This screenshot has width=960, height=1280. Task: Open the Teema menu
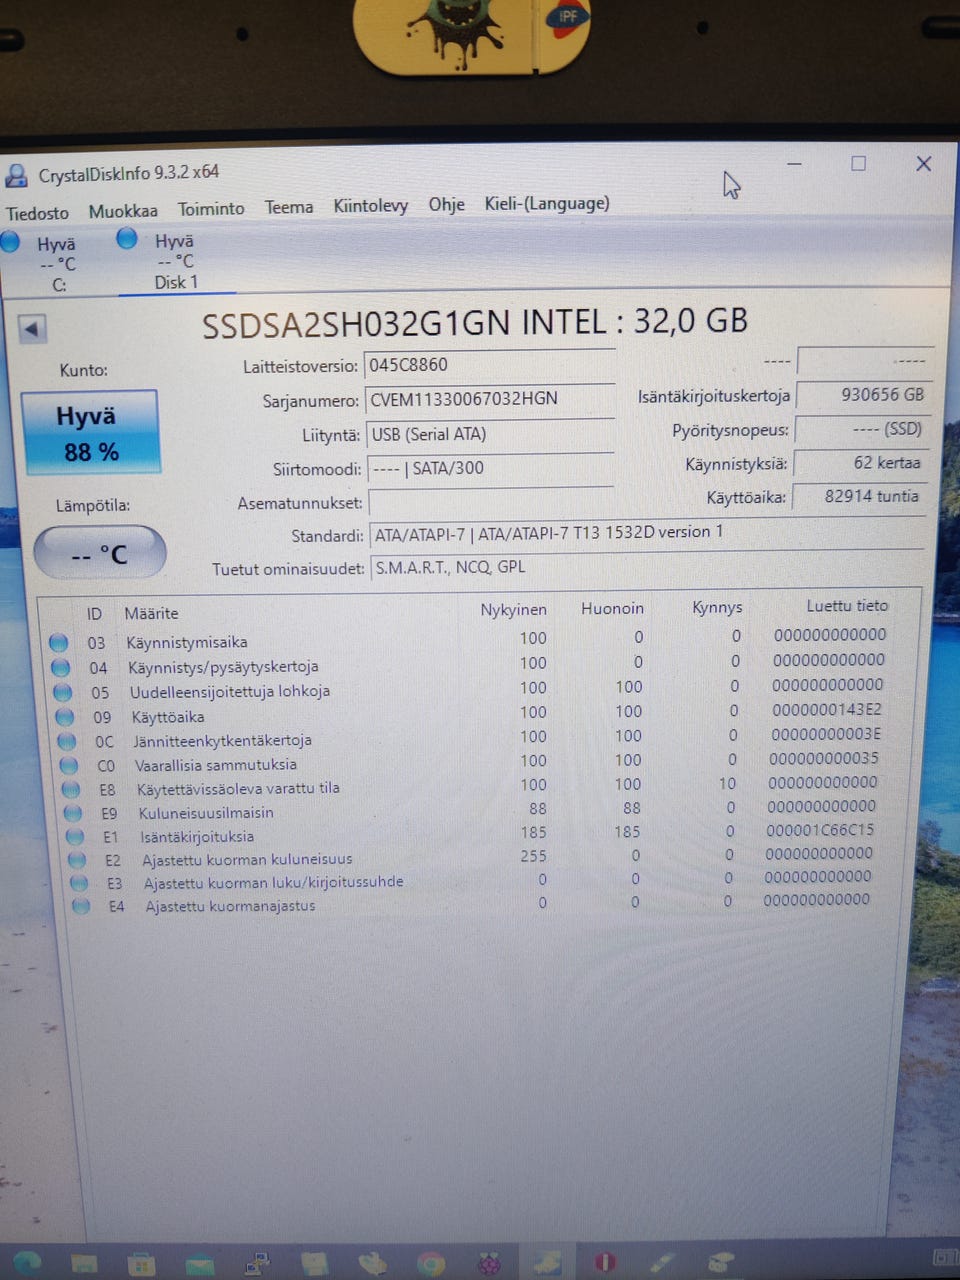tap(289, 207)
